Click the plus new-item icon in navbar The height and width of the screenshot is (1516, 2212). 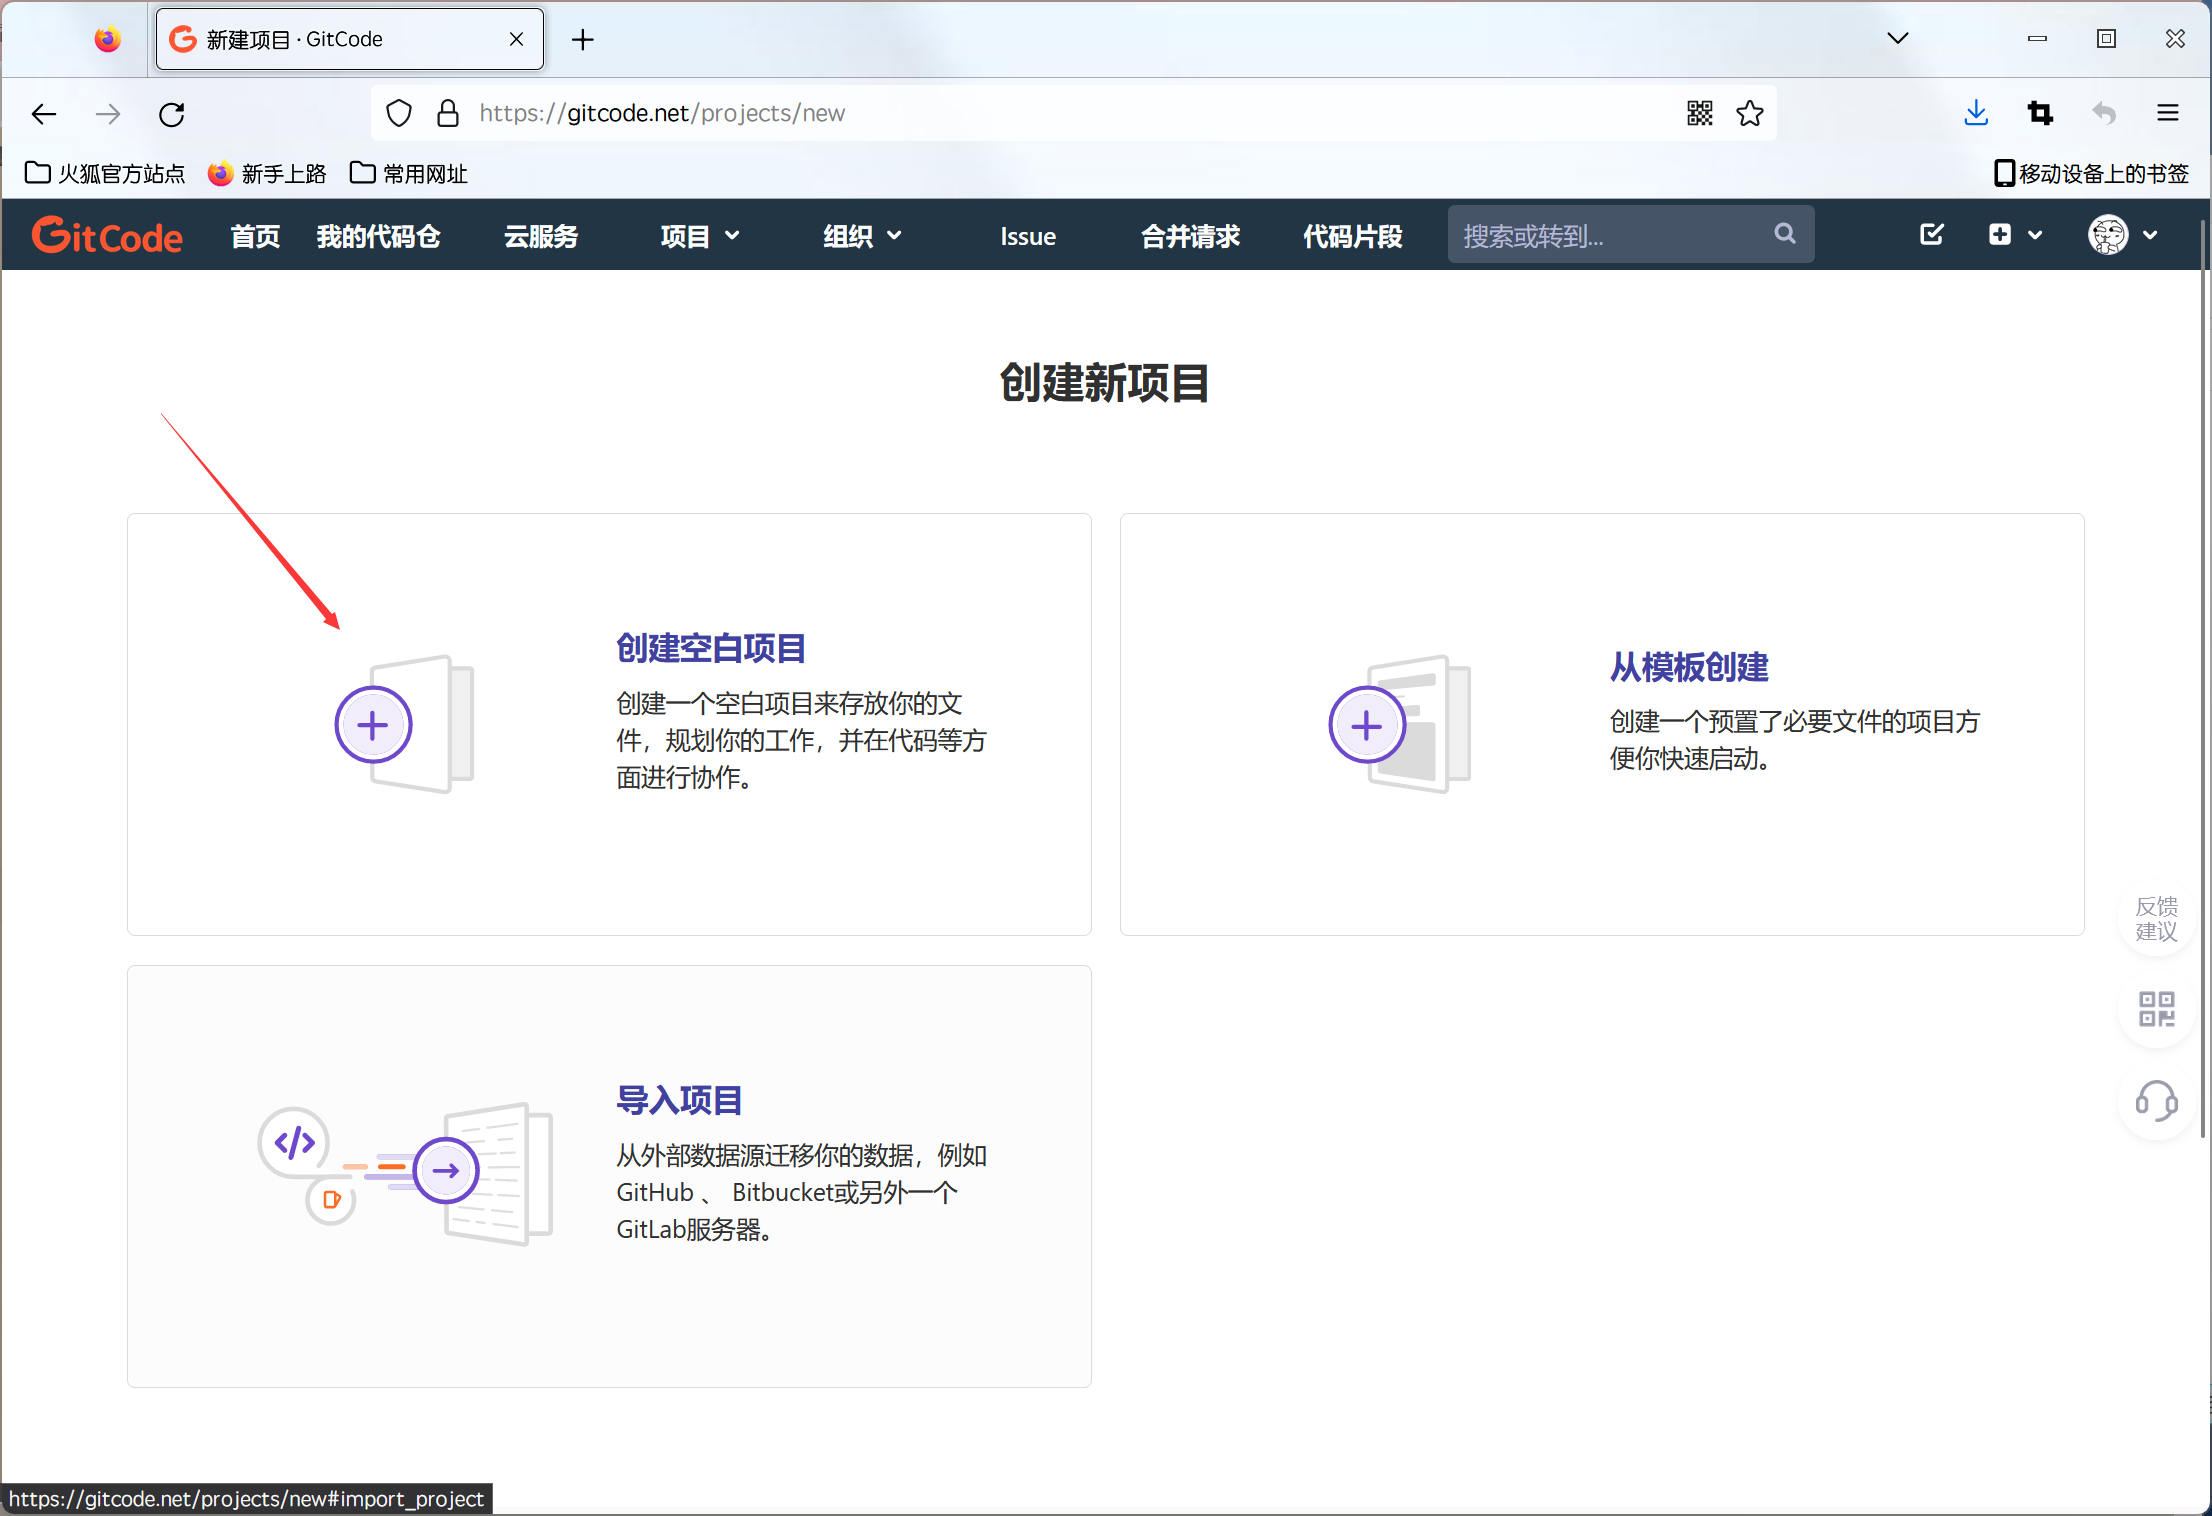click(1999, 234)
